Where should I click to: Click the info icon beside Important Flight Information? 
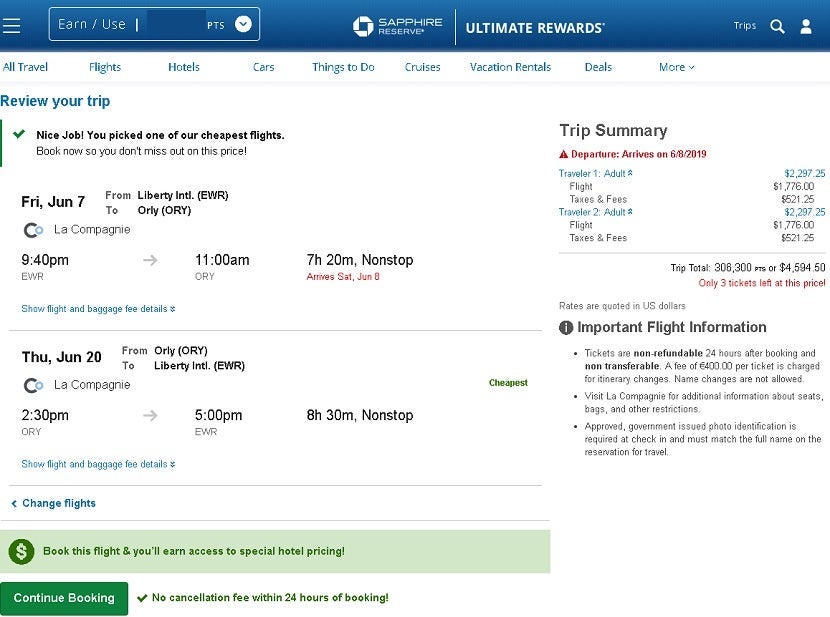[x=566, y=328]
